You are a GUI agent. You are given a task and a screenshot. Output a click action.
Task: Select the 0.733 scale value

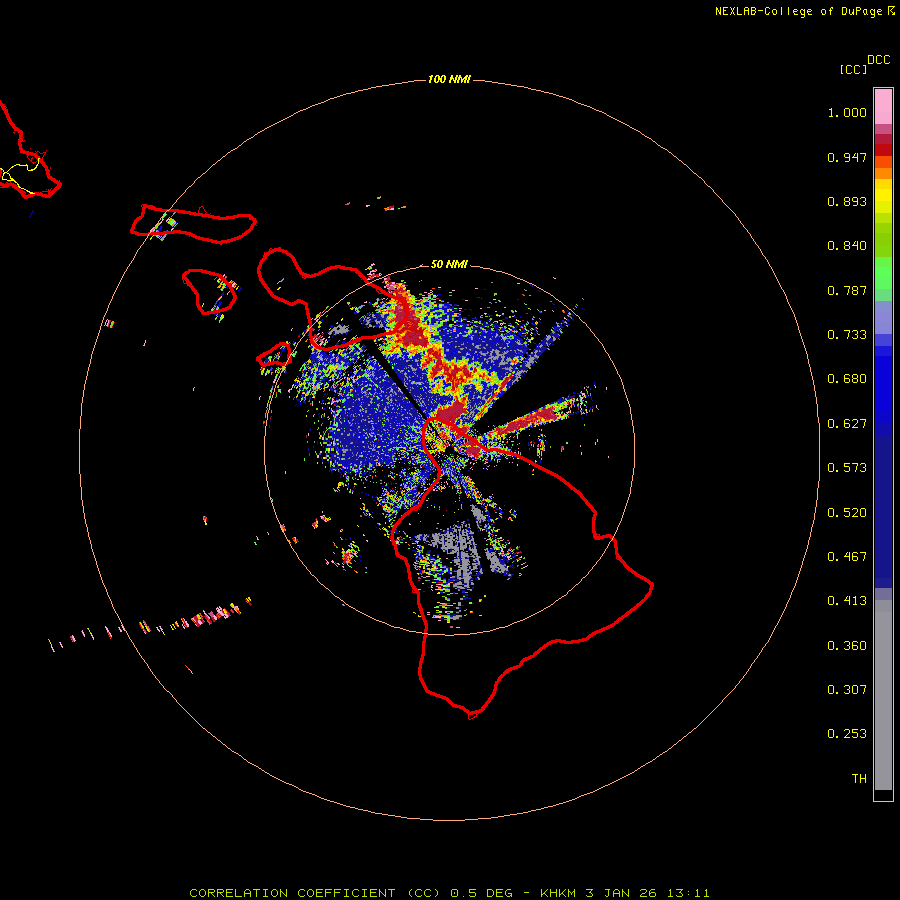(847, 335)
